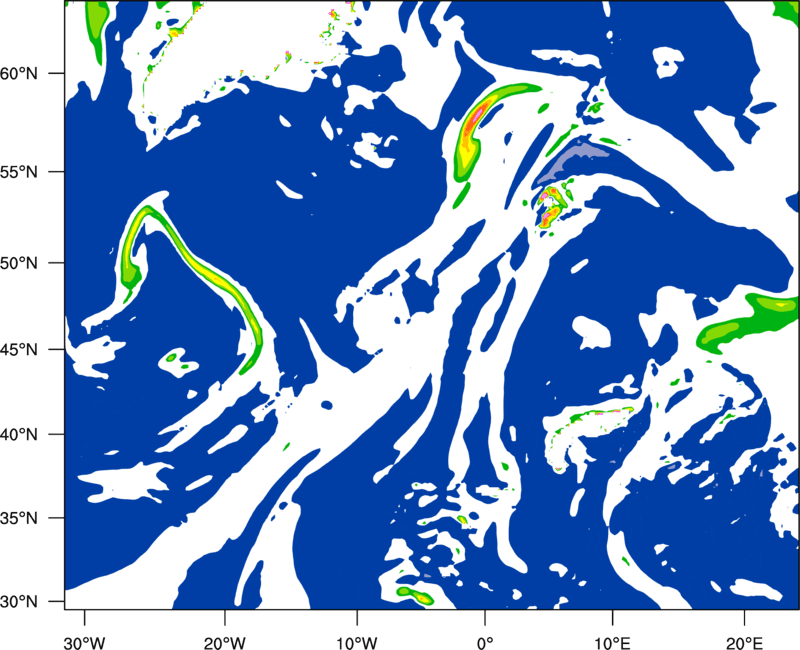Click the 10°W longitude label
Screen dimensions: 800x650
pos(357,643)
